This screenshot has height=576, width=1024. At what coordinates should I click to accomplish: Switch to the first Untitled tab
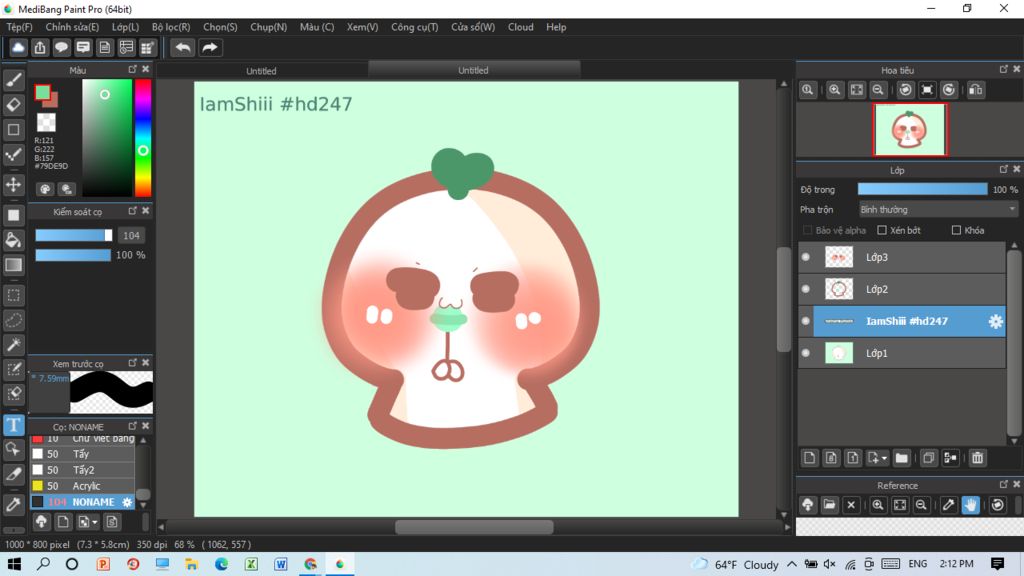[261, 71]
